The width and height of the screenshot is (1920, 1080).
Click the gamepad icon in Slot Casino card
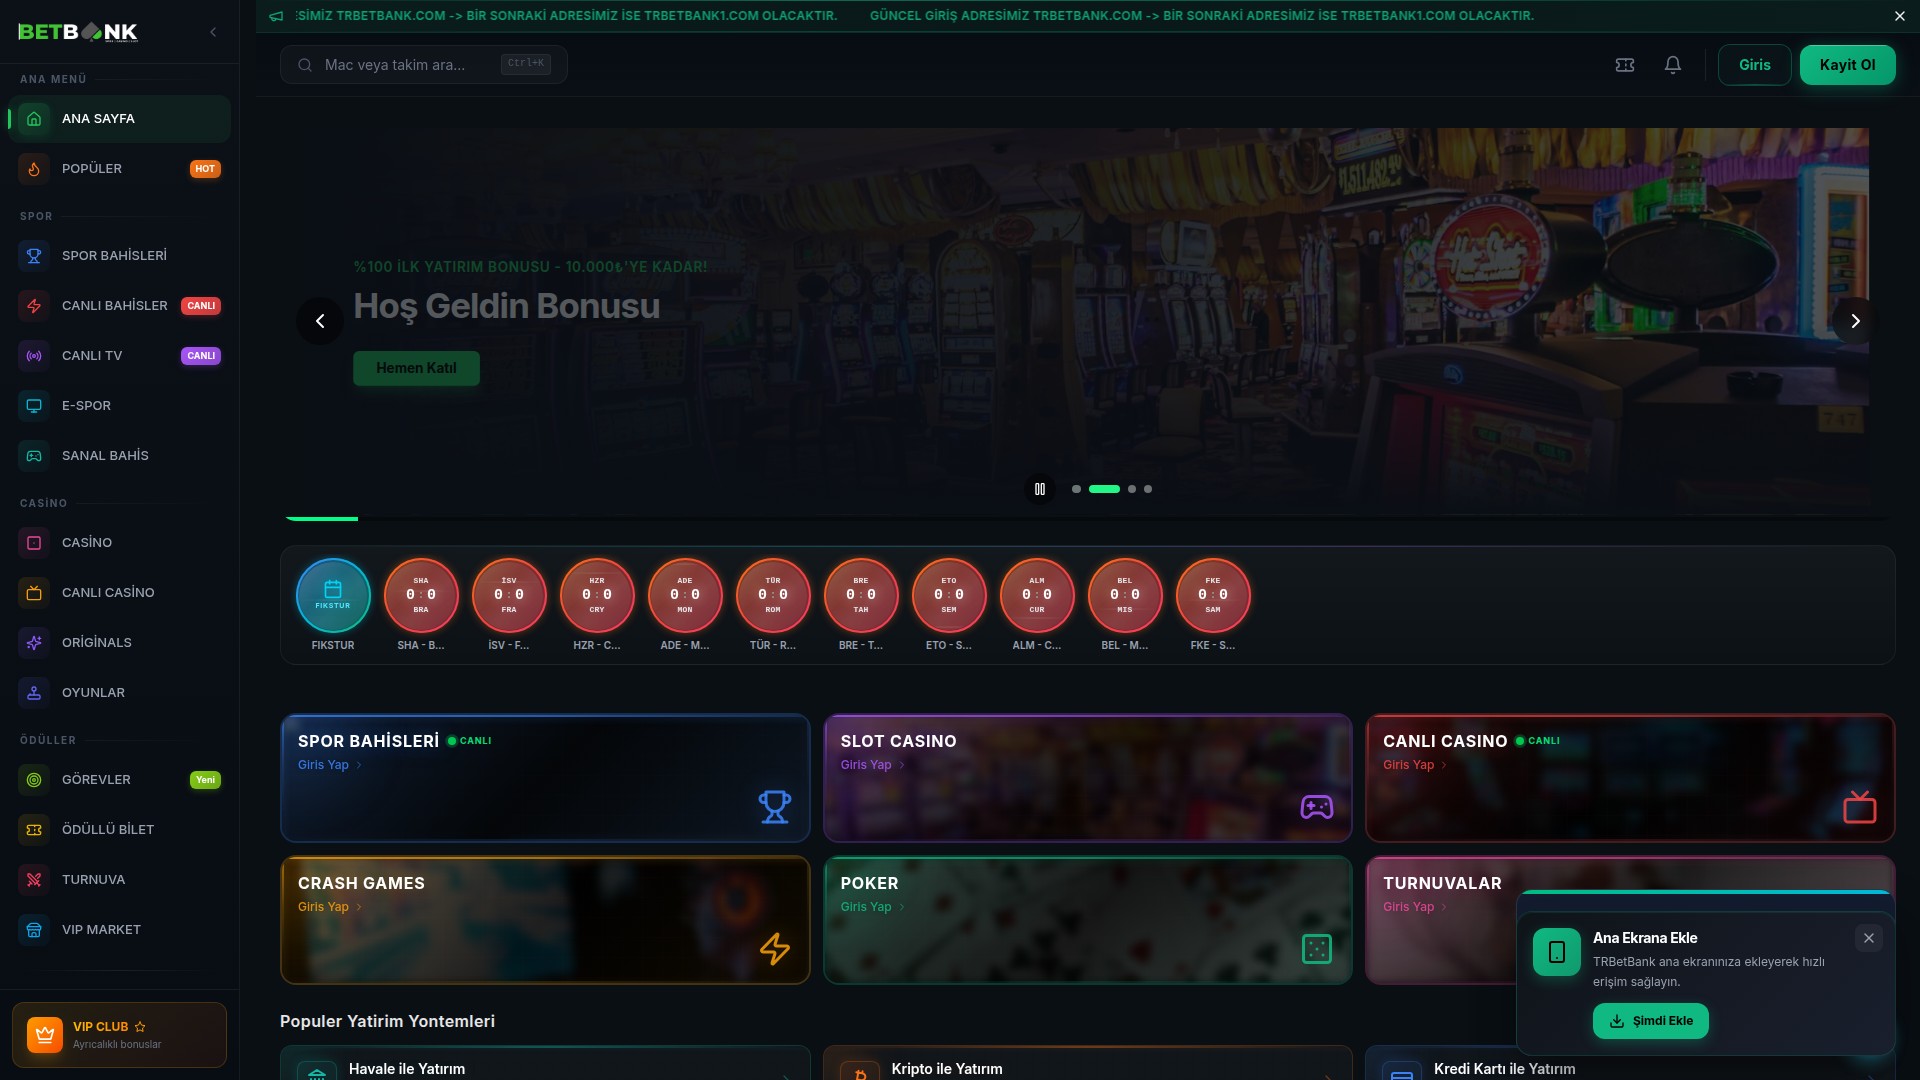[1316, 806]
